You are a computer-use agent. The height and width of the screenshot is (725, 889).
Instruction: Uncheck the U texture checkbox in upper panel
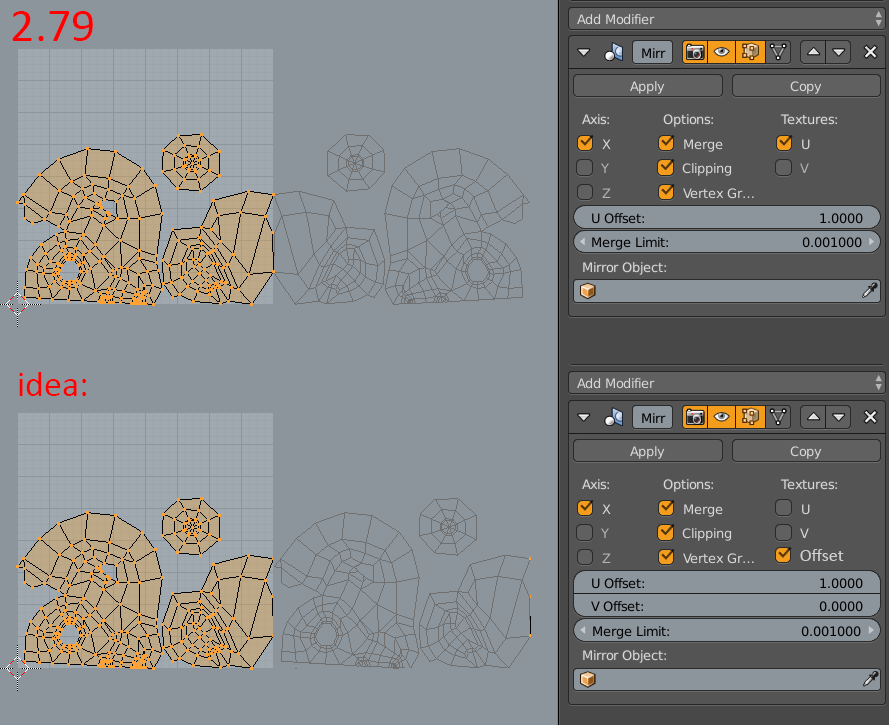tap(784, 143)
